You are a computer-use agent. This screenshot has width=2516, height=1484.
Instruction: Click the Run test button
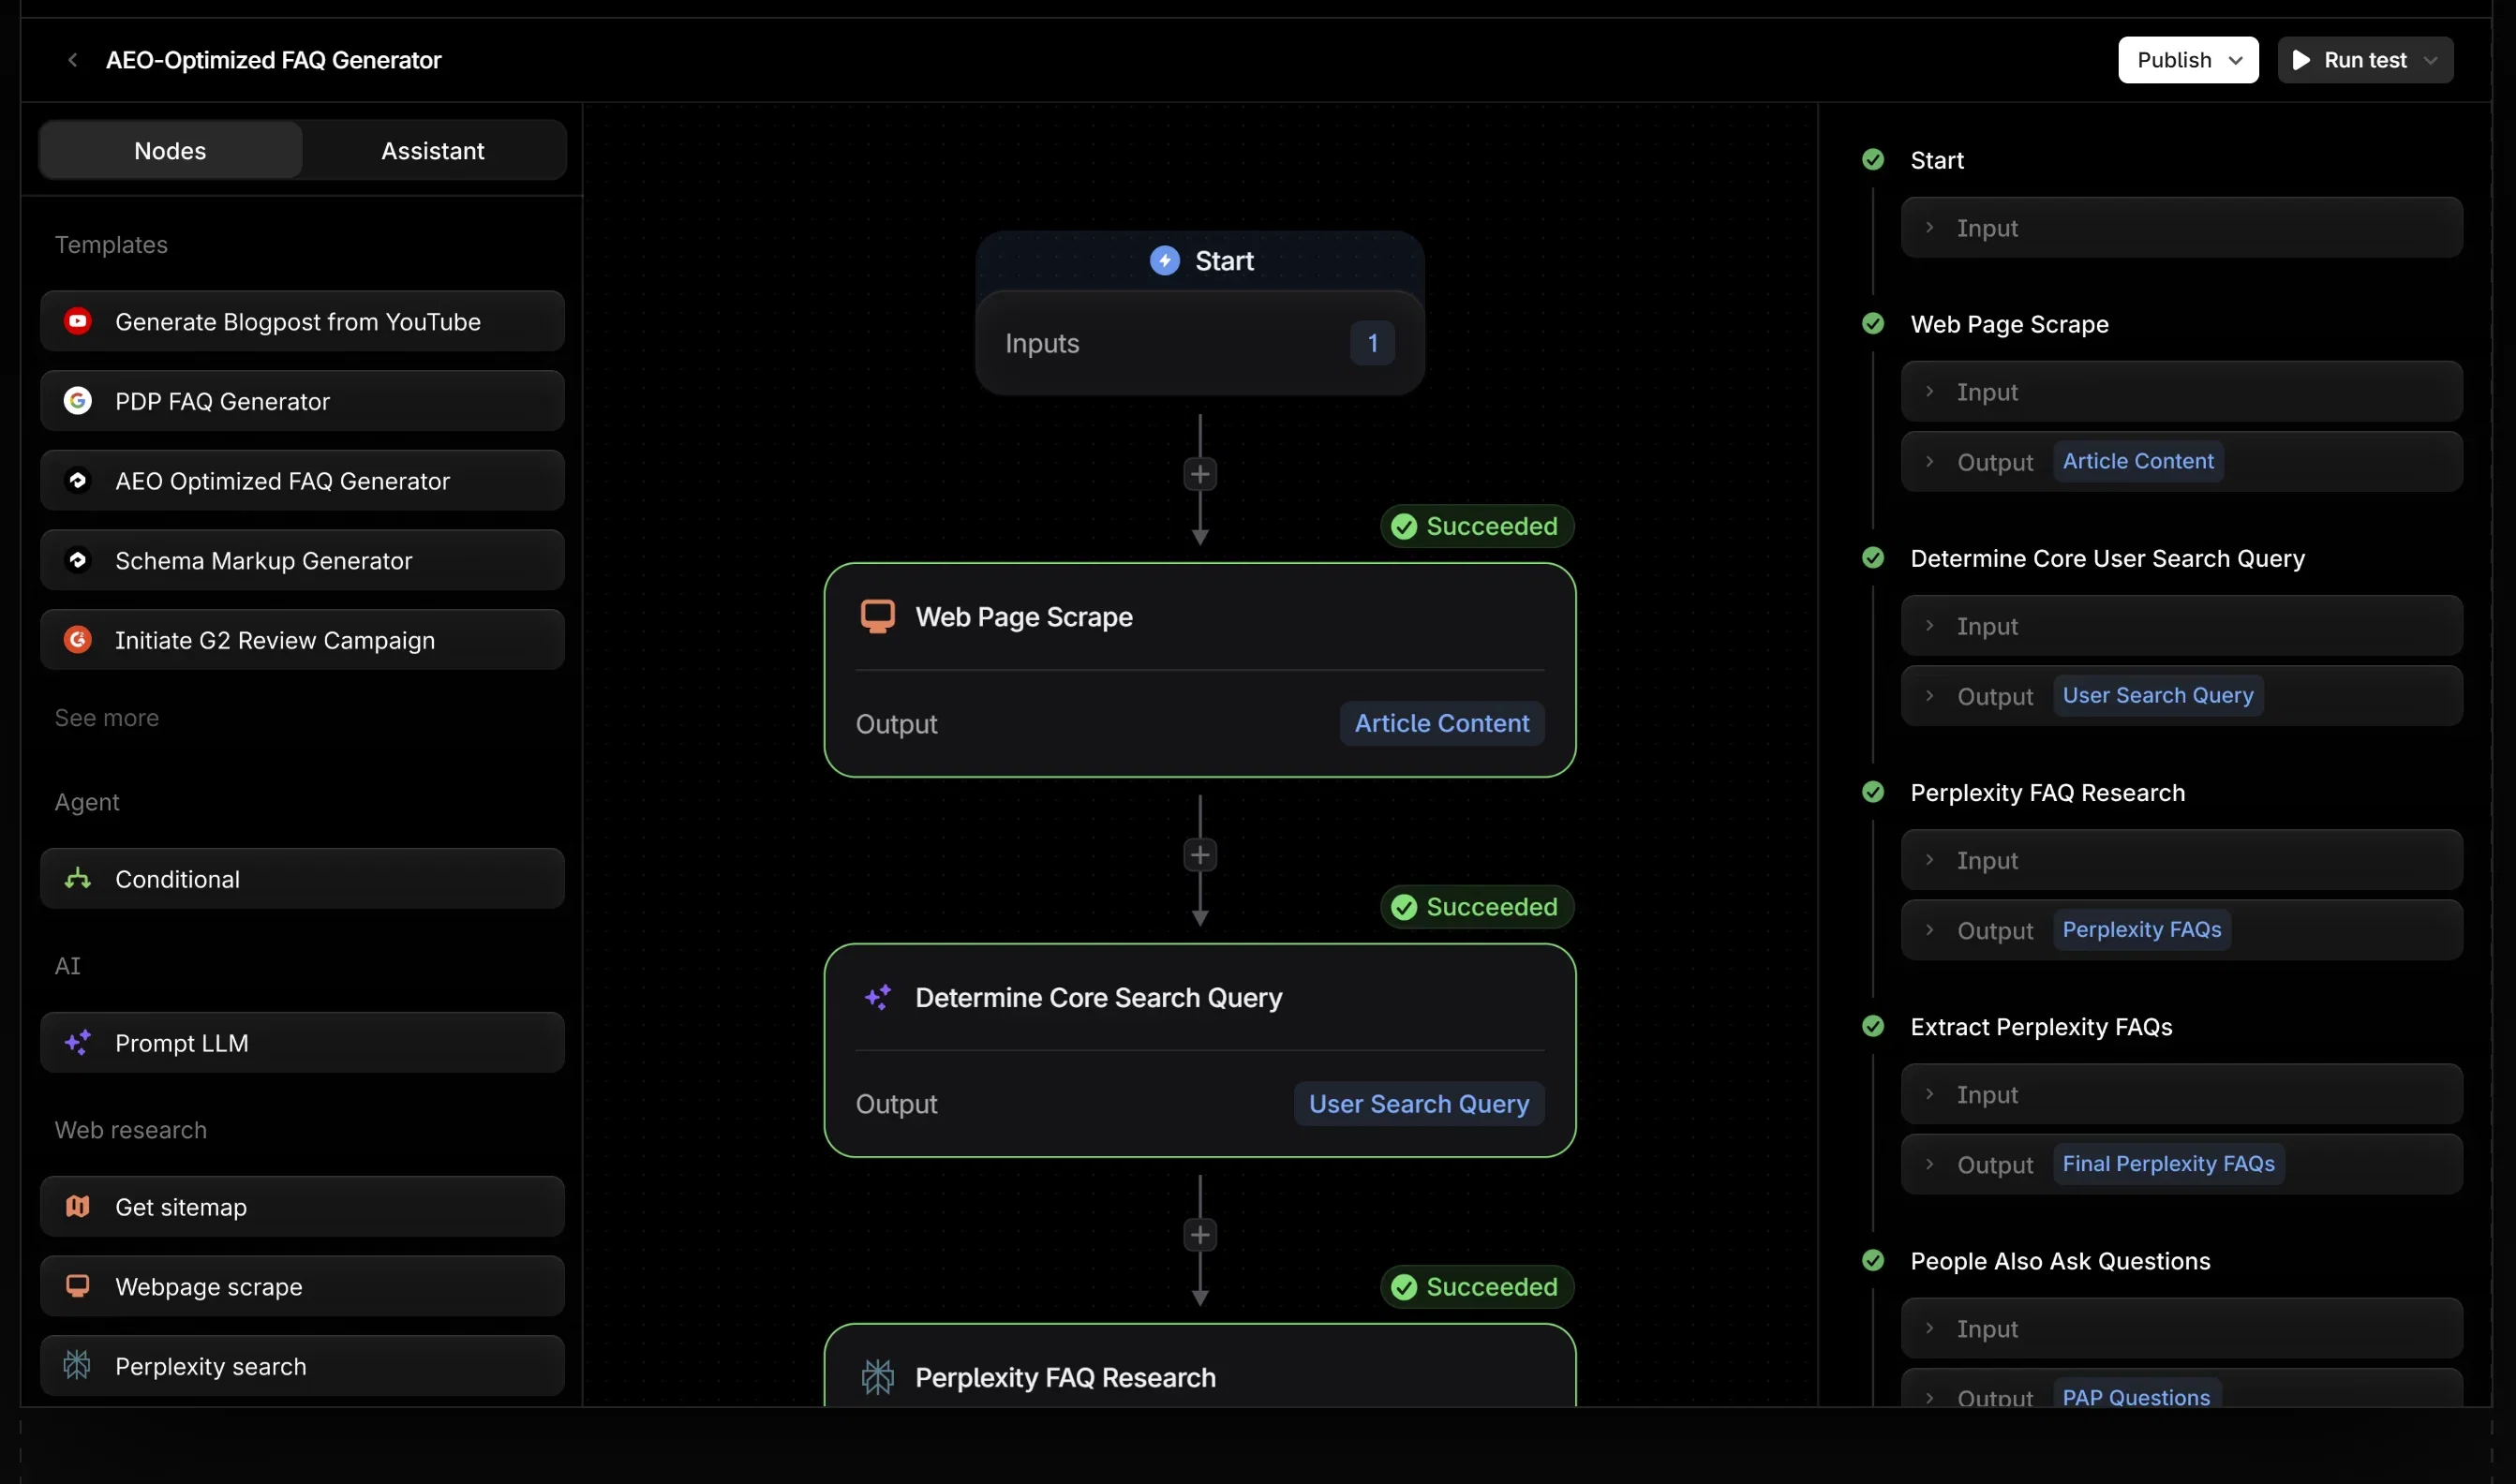[2365, 60]
